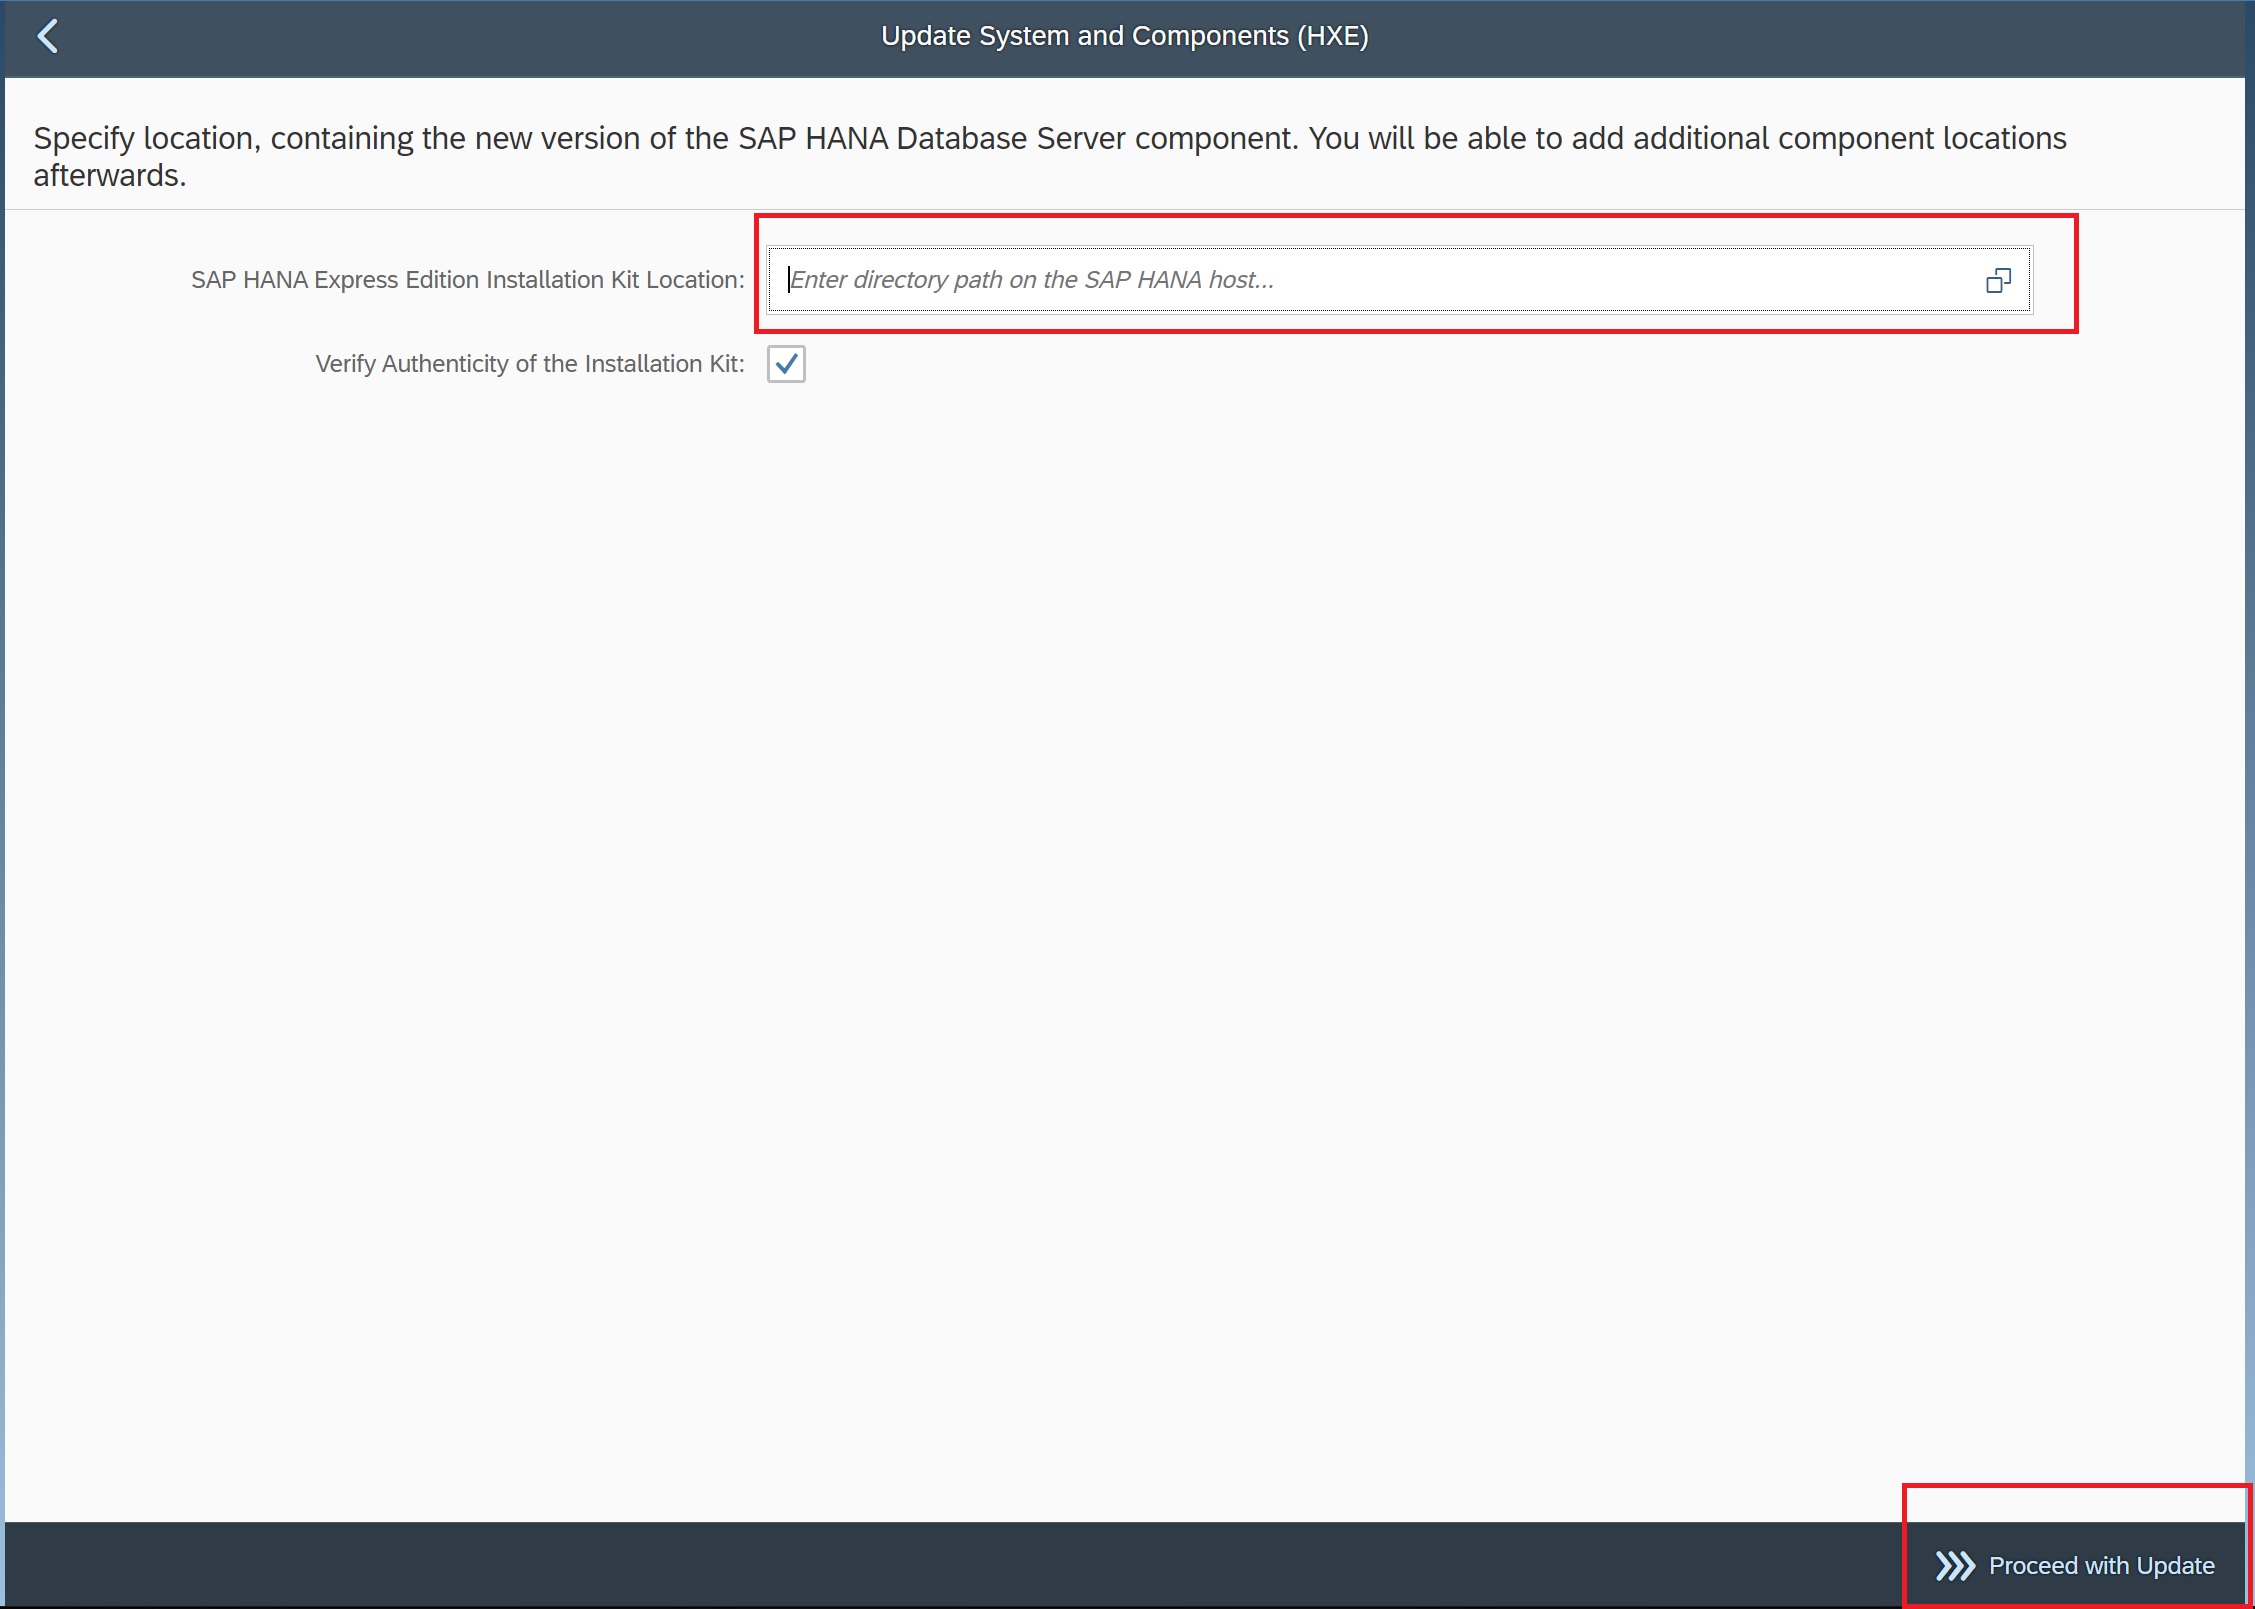Click the checkmark inside the authenticity checkbox
The height and width of the screenshot is (1609, 2255).
[x=787, y=363]
